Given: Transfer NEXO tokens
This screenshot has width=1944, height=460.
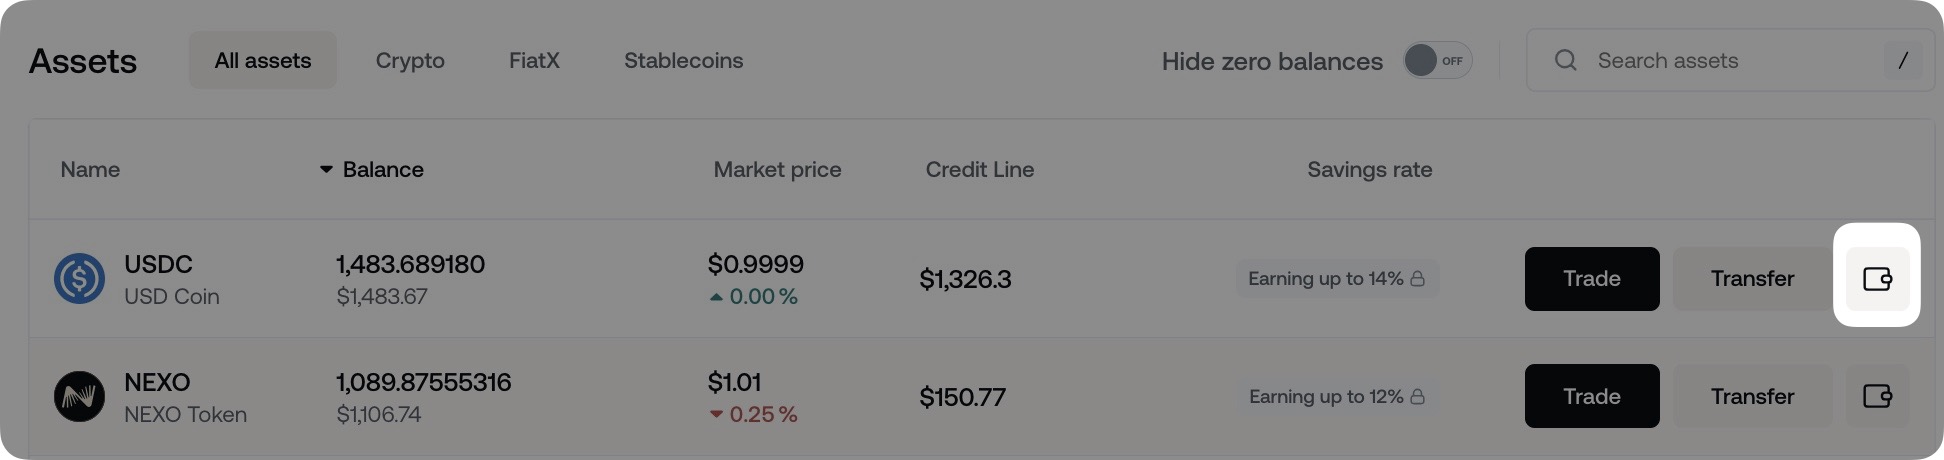Looking at the screenshot, I should tap(1752, 397).
